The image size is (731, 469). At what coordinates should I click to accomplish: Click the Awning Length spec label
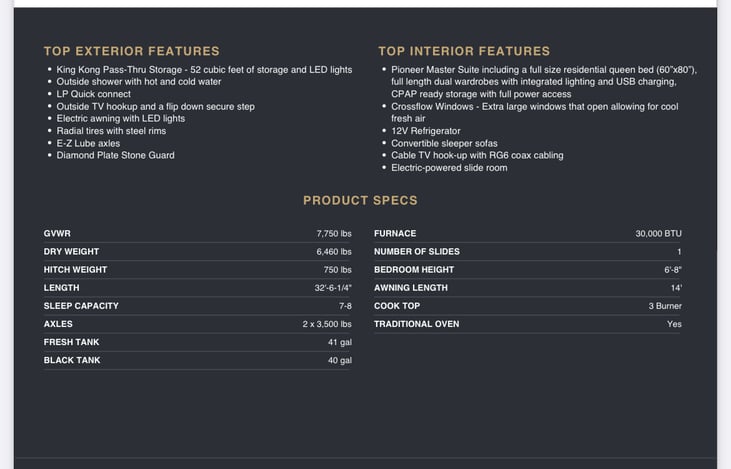click(410, 288)
